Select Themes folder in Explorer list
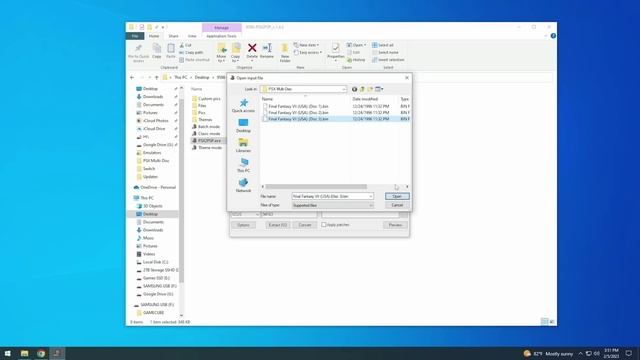The image size is (640, 360). (205, 120)
